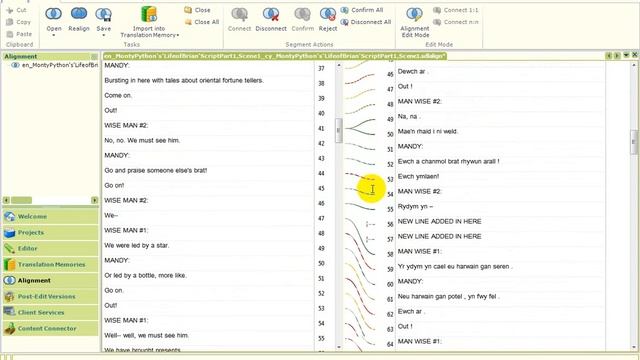640x360 pixels.
Task: Click target segment number 50
Action: [x=390, y=134]
